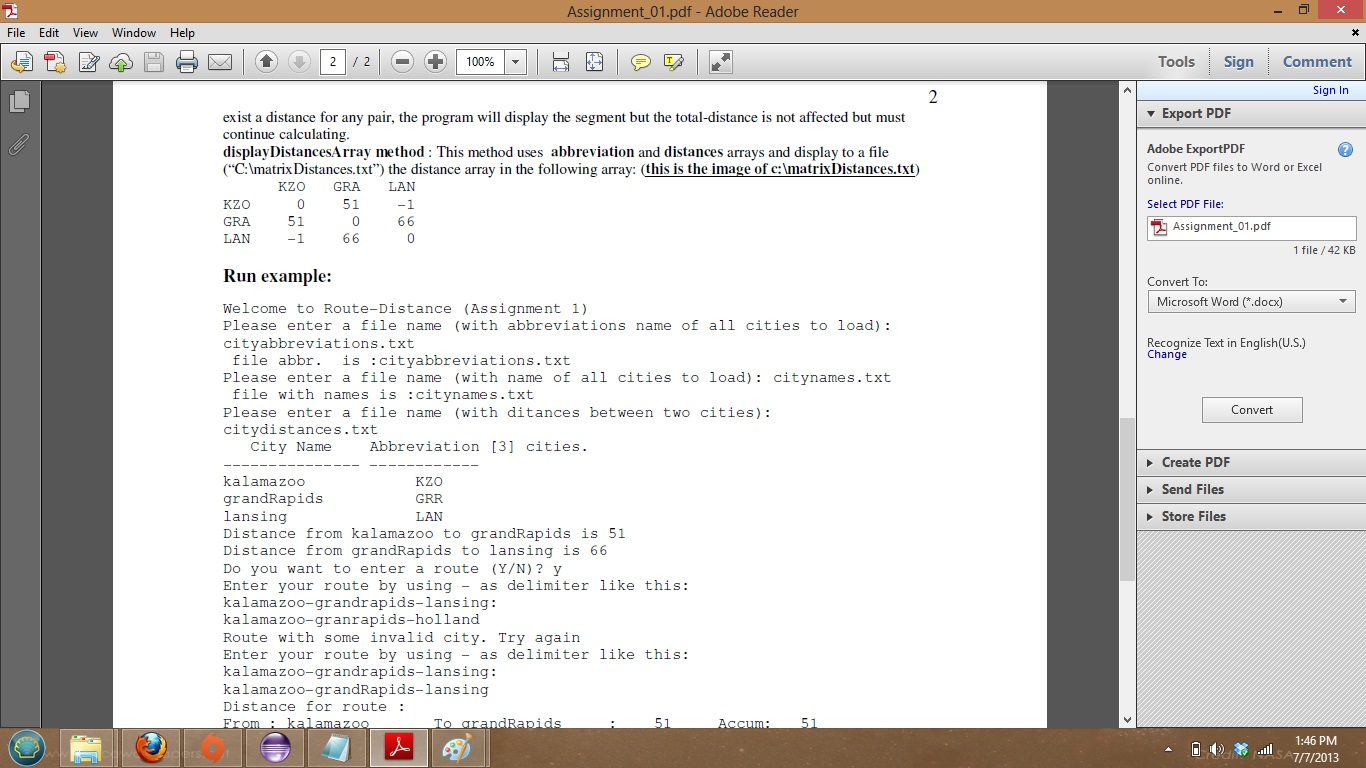The width and height of the screenshot is (1366, 768).
Task: Collapse the Export PDF section
Action: [x=1251, y=113]
